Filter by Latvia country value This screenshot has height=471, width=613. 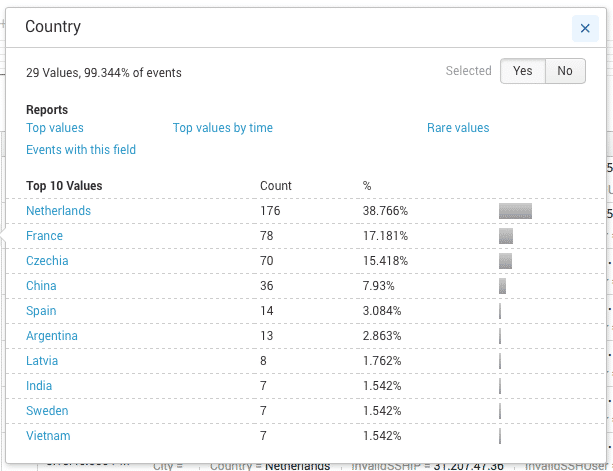click(42, 361)
